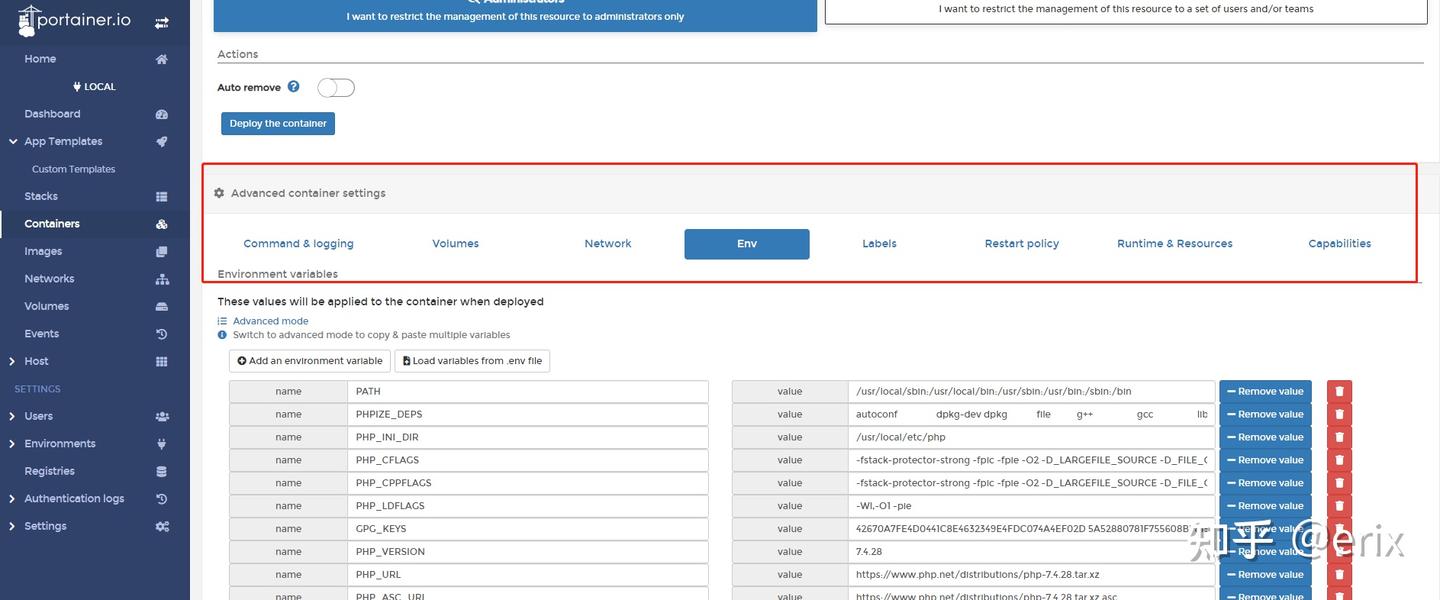1440x600 pixels.
Task: Click the Dashboard gauge icon
Action: pyautogui.click(x=159, y=112)
